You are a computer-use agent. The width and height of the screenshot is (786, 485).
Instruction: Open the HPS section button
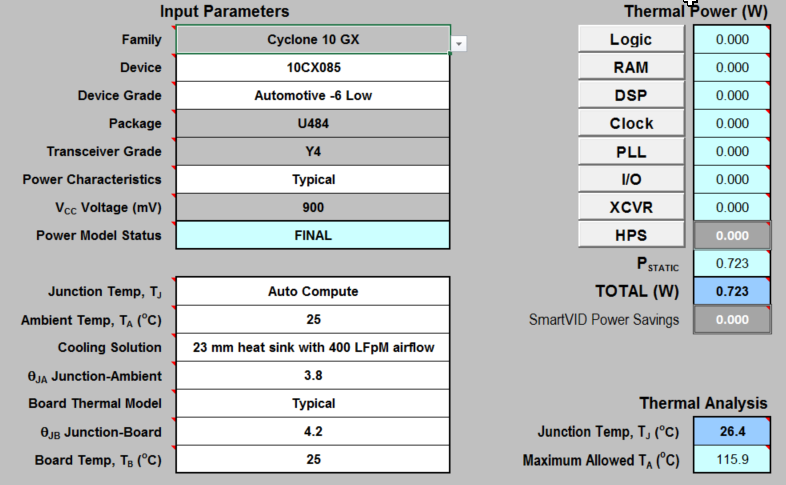pyautogui.click(x=631, y=235)
